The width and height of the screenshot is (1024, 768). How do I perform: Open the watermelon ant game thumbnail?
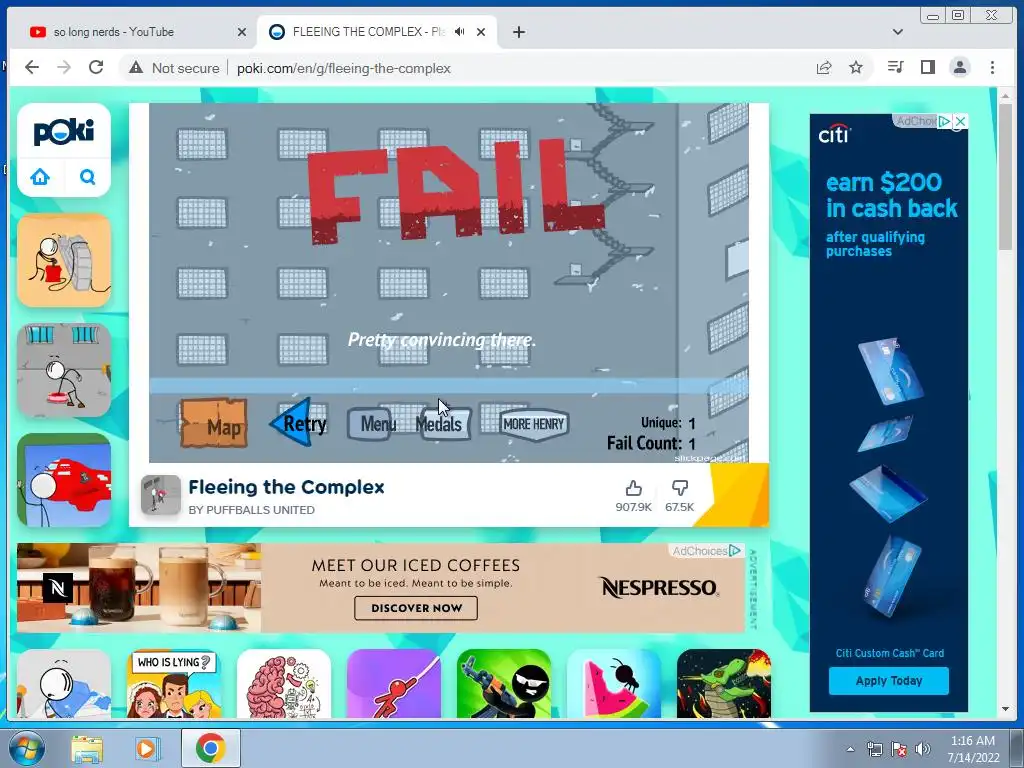click(x=614, y=683)
